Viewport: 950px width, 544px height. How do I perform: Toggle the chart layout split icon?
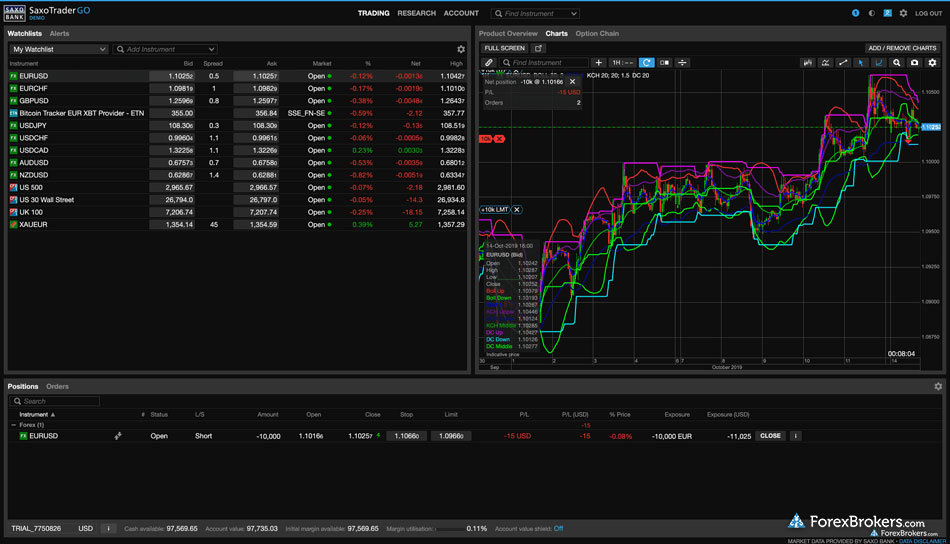click(665, 62)
